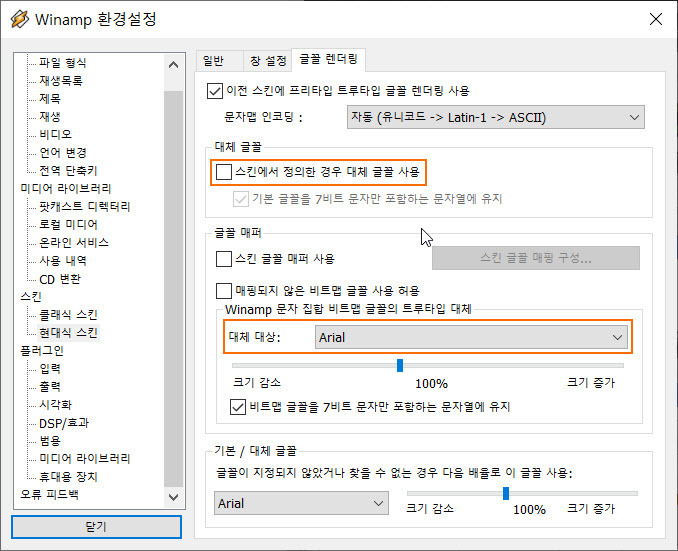Switch to the 창 설정 tab

(268, 61)
